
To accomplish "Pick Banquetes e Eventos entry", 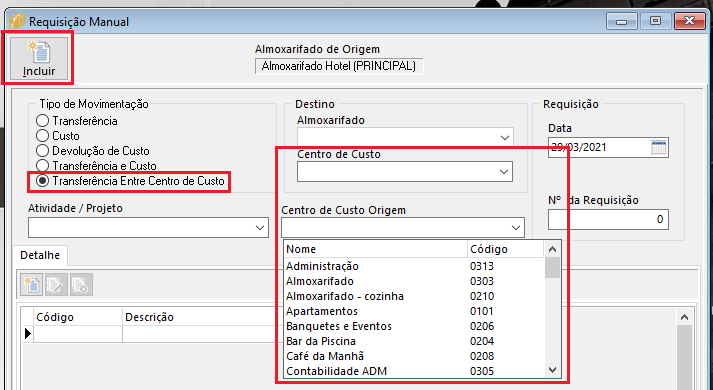I will [x=414, y=326].
